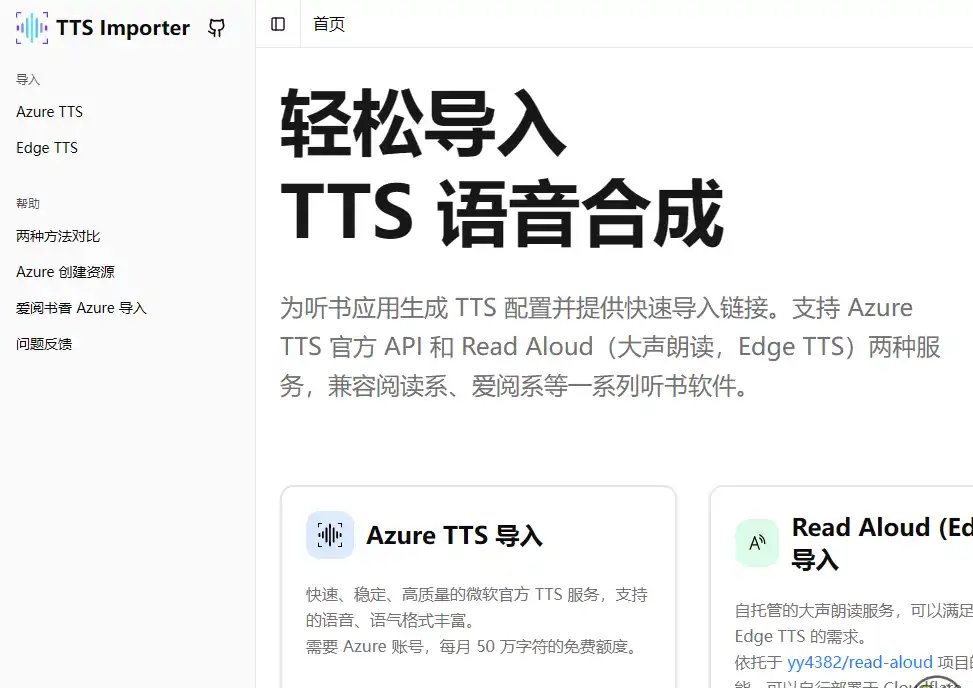Image resolution: width=973 pixels, height=688 pixels.
Task: Click the 帮助 section label
Action: tap(28, 203)
